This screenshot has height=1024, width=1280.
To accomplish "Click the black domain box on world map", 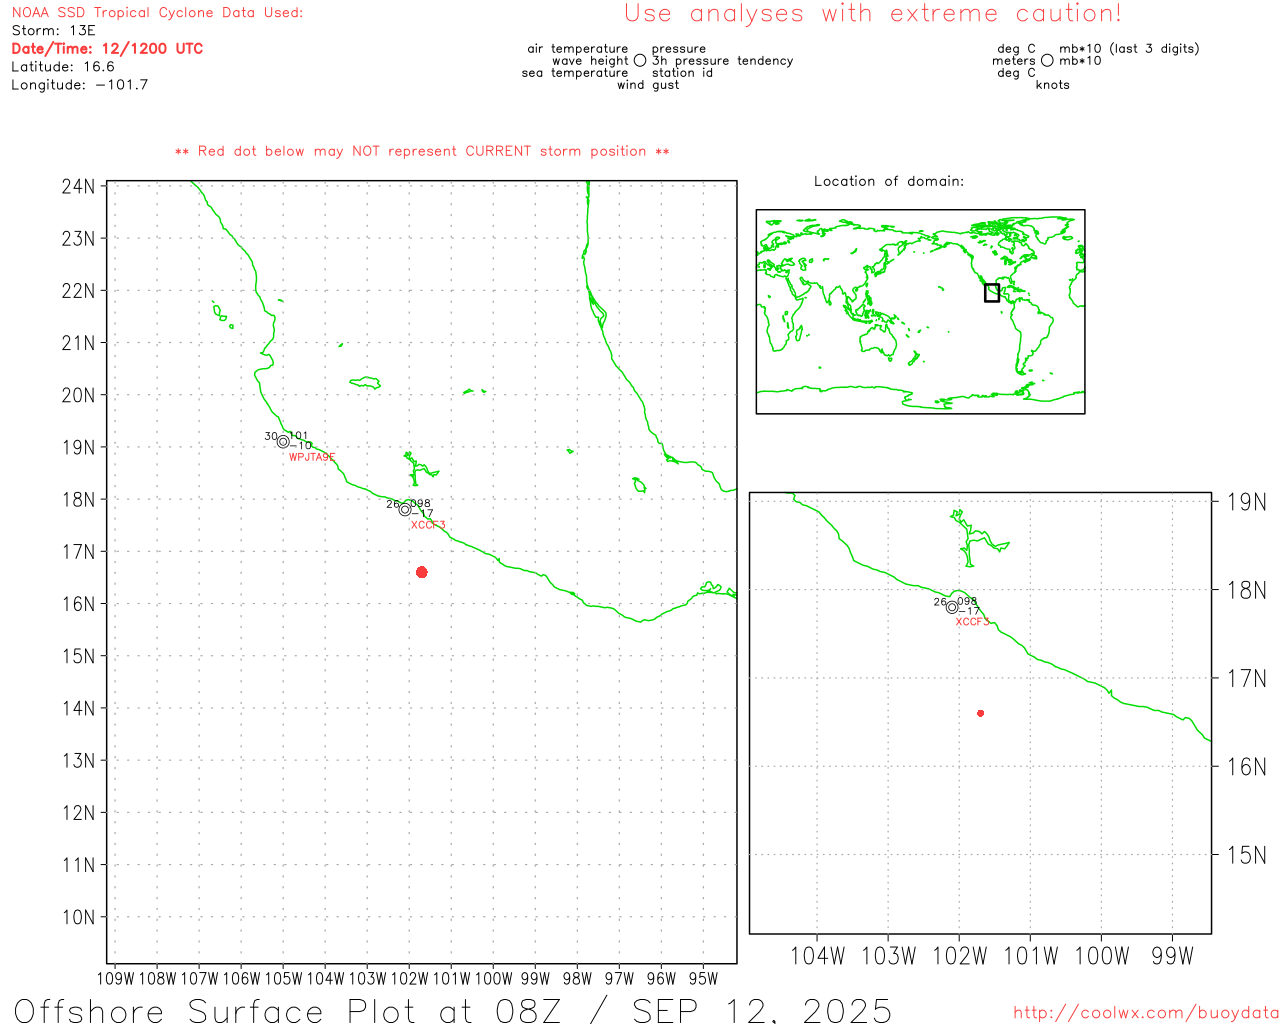I will coord(992,293).
